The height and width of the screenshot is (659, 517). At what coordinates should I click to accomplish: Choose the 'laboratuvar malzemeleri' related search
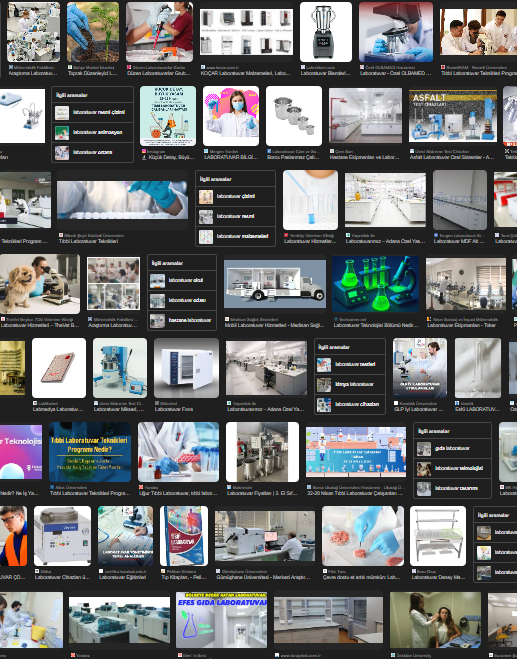click(235, 236)
